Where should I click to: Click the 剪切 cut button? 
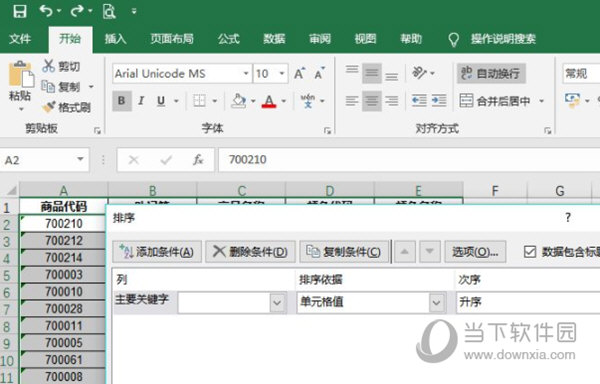click(x=61, y=66)
